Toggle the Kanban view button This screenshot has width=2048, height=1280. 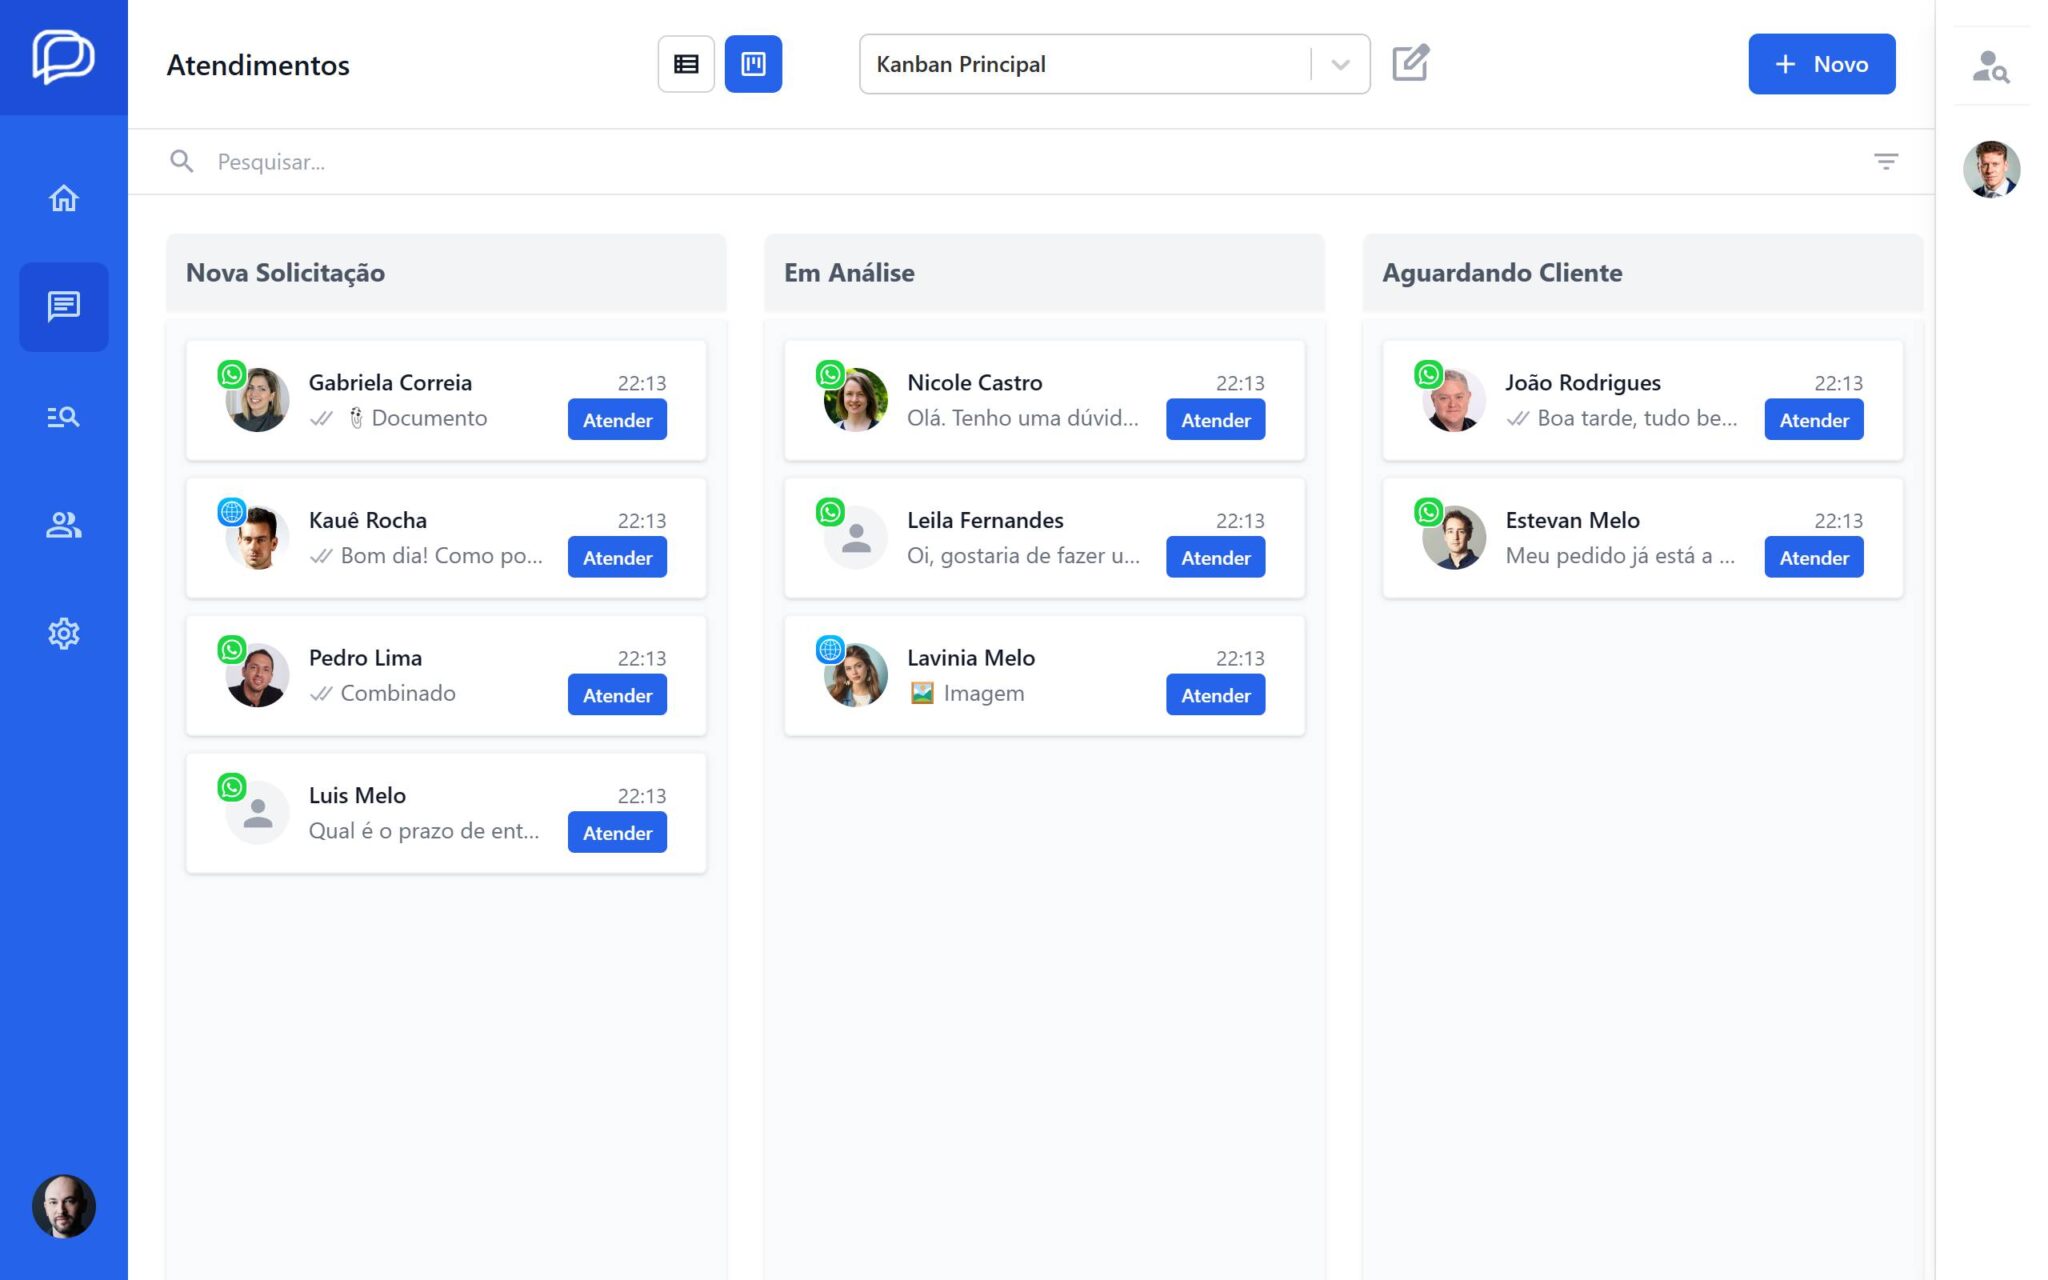(753, 63)
